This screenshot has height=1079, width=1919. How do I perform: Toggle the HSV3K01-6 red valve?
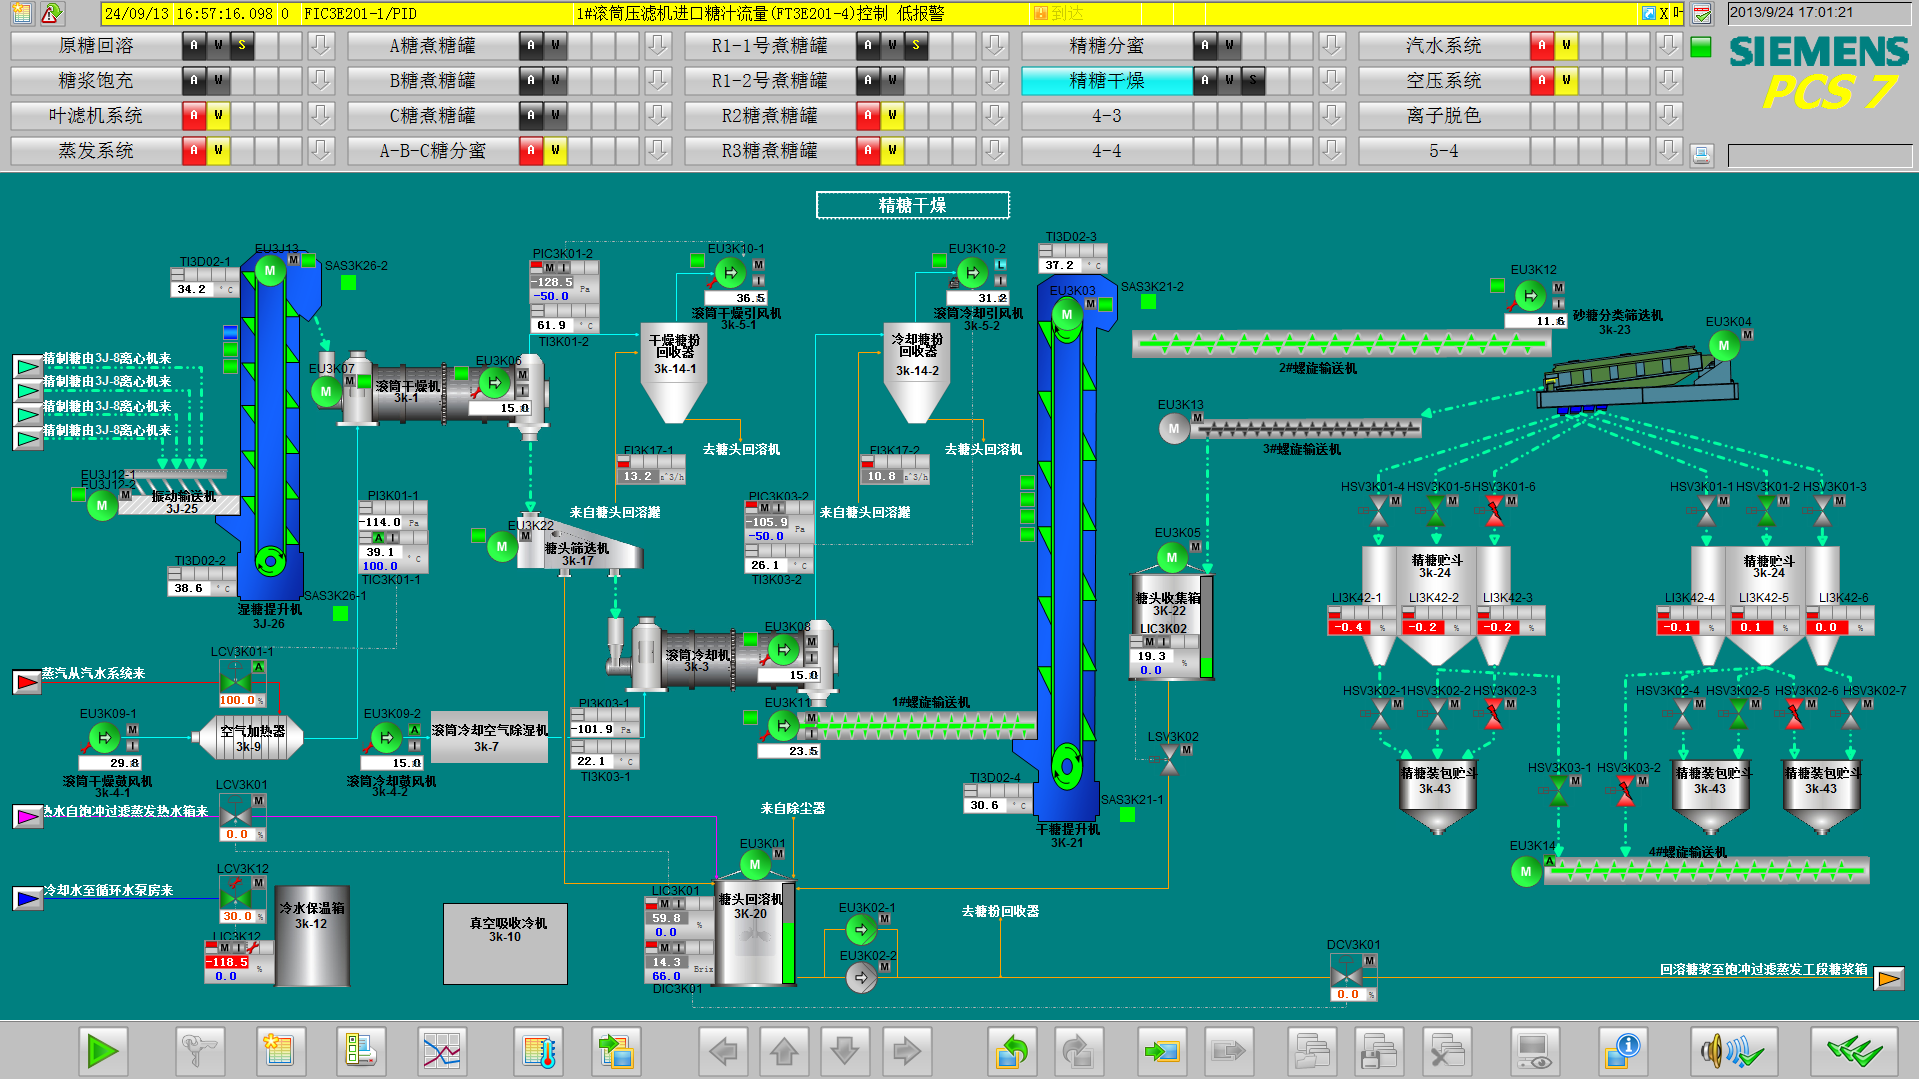[1494, 511]
